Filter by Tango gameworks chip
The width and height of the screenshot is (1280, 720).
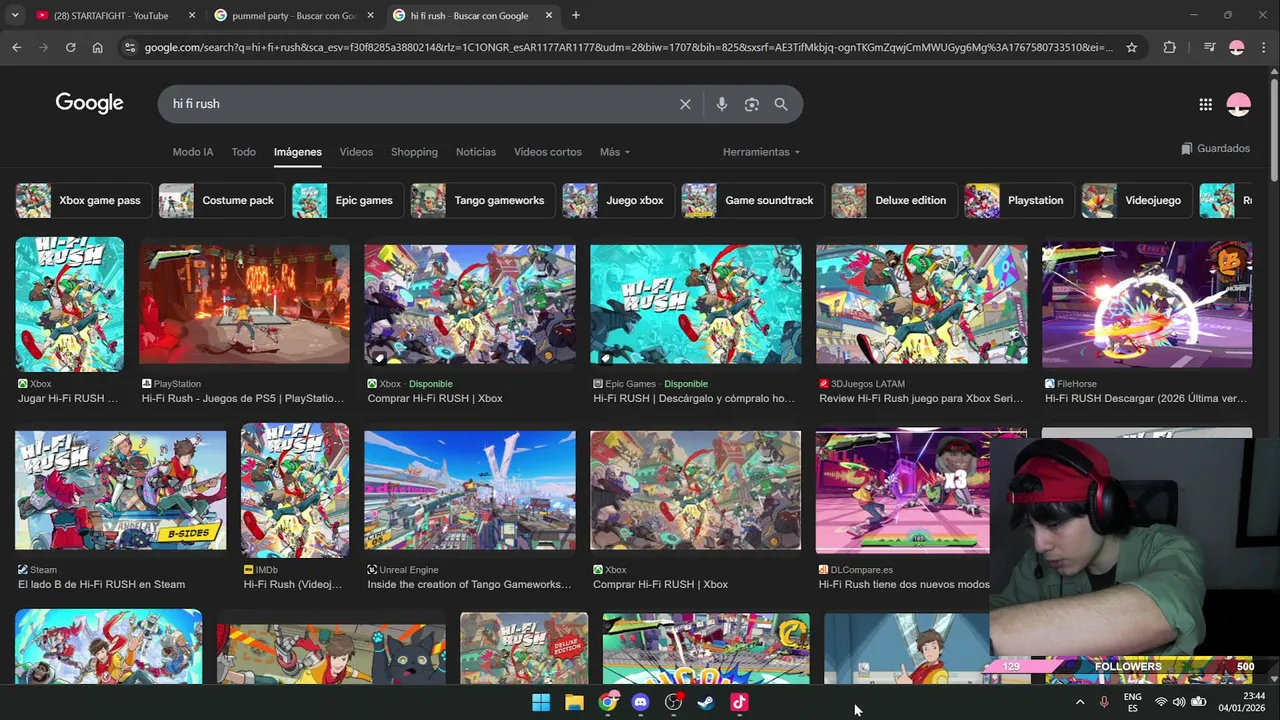coord(483,200)
